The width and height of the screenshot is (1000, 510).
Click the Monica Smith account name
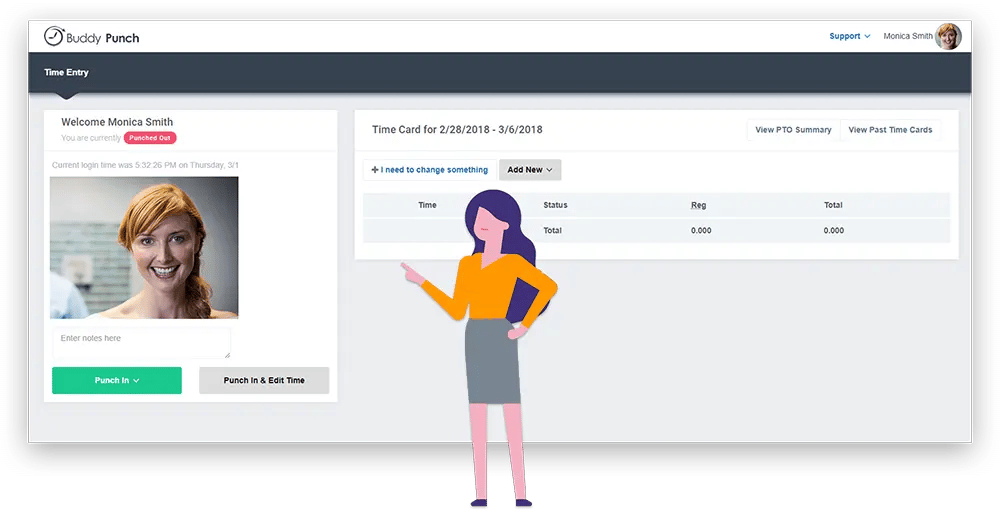pyautogui.click(x=908, y=36)
